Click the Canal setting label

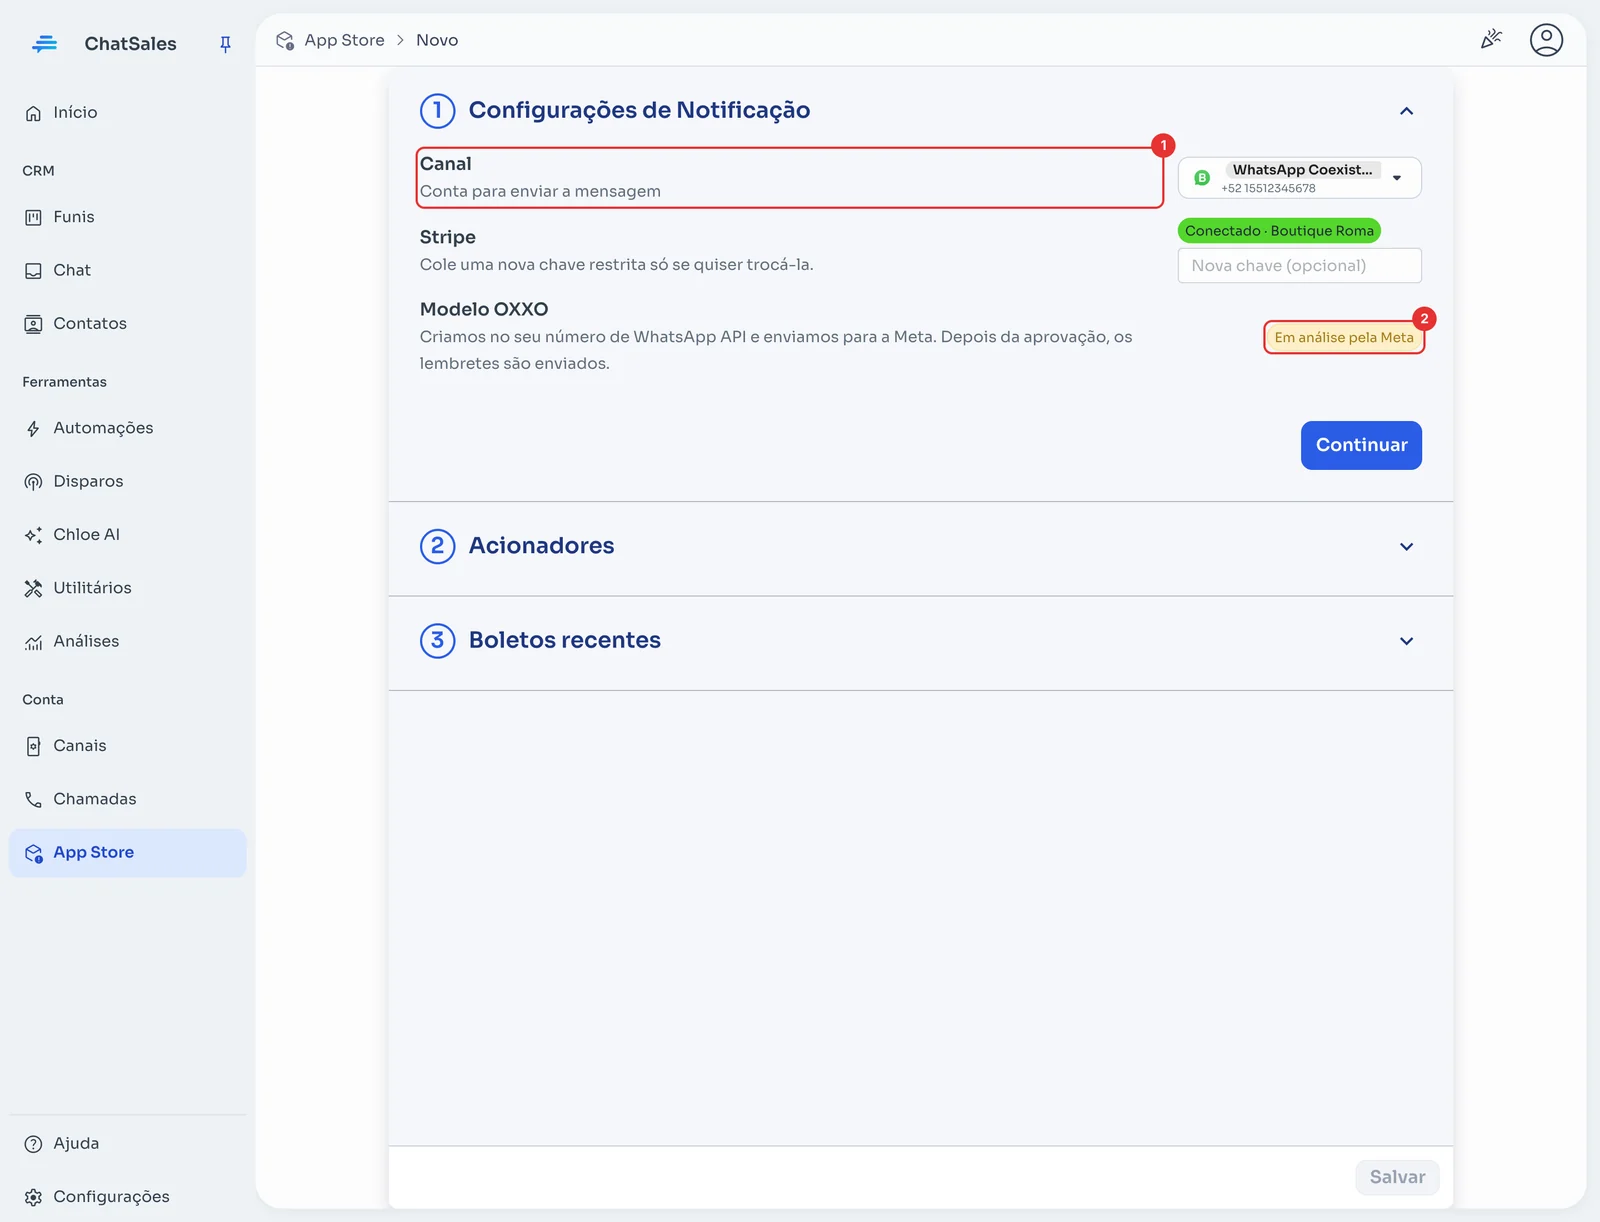pyautogui.click(x=445, y=164)
